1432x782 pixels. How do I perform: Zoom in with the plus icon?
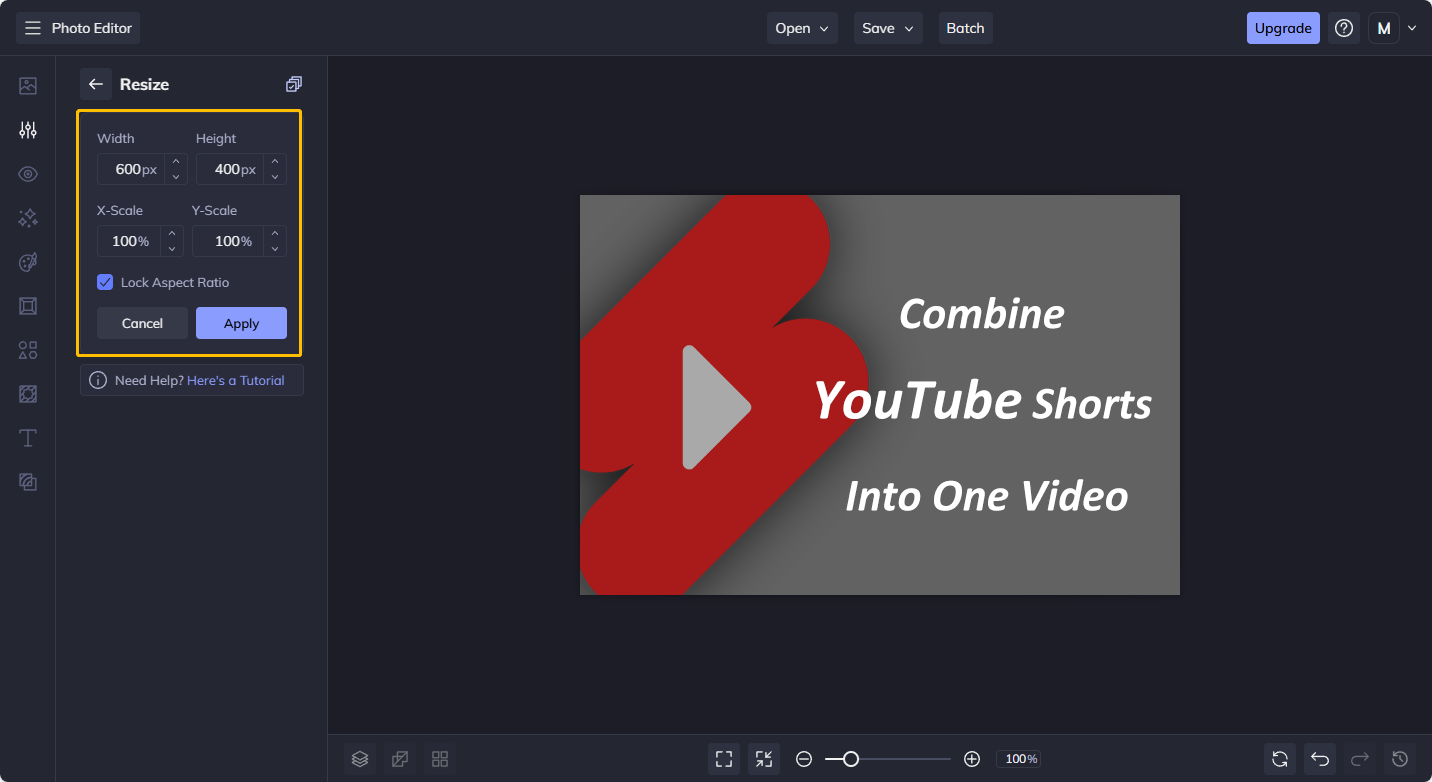(972, 759)
